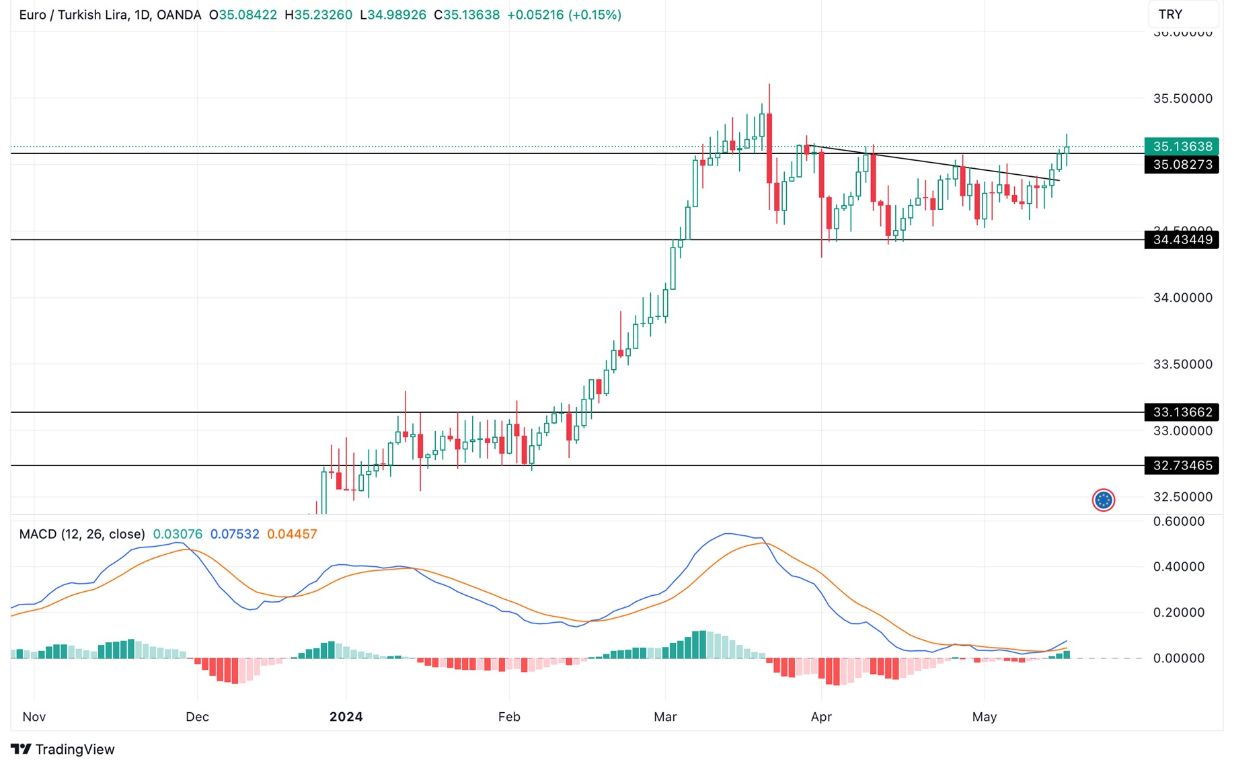The width and height of the screenshot is (1234, 768).
Task: Click the Mar label on the time axis
Action: (664, 717)
